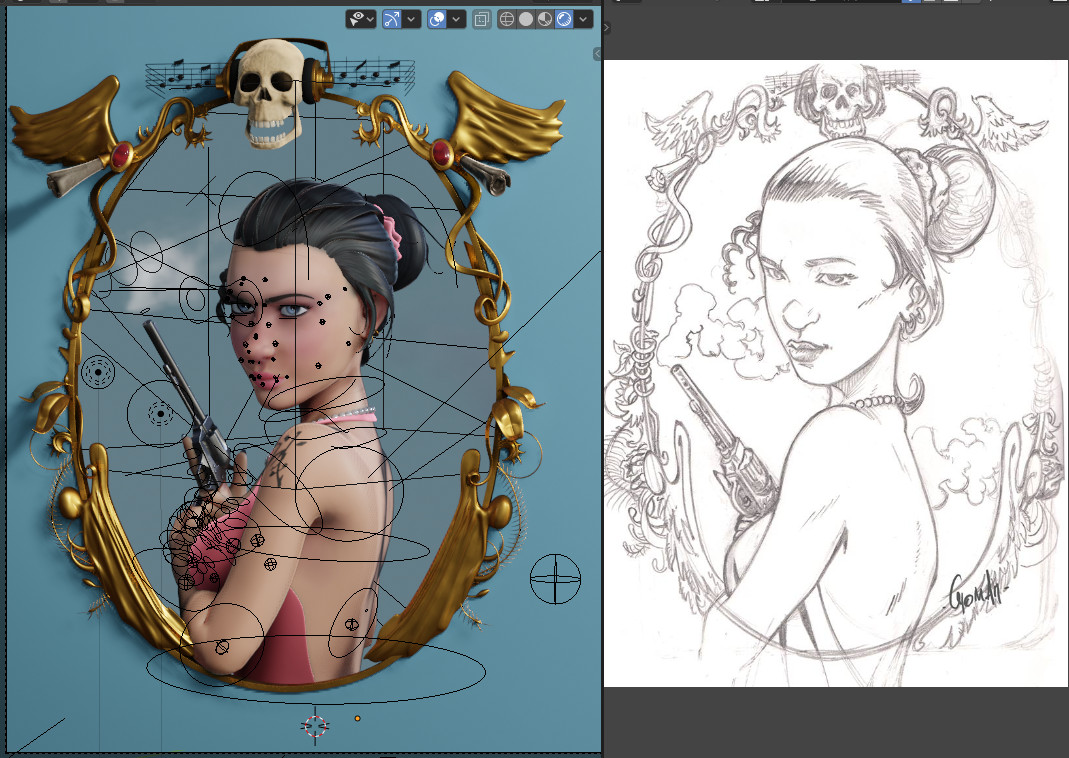This screenshot has height=758, width=1069.
Task: Toggle viewport overlays display
Action: click(x=437, y=19)
